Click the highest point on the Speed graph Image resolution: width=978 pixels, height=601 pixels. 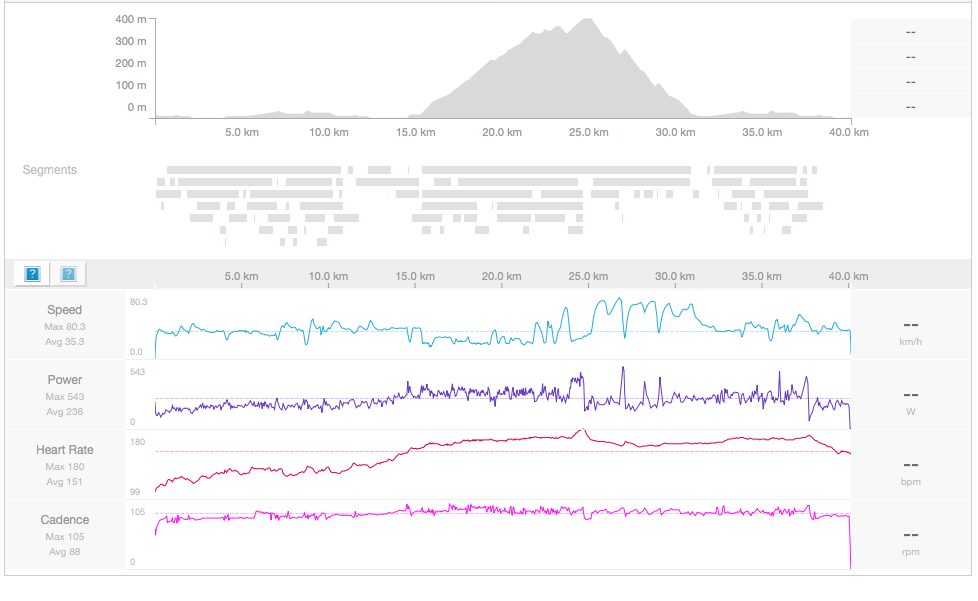click(x=619, y=300)
